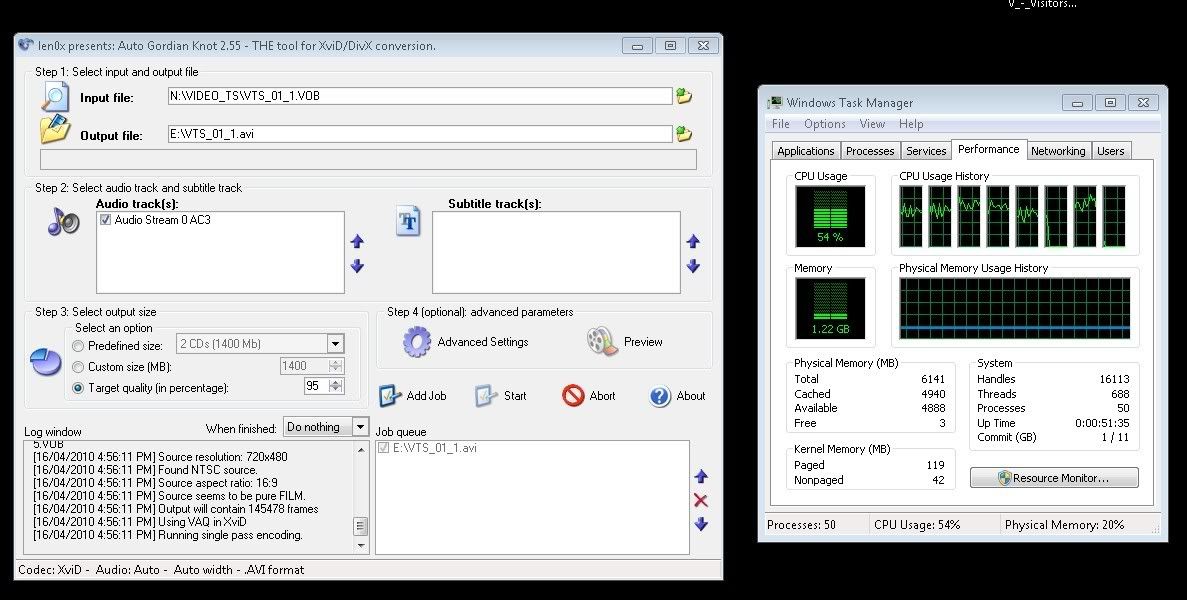
Task: Open the Task Manager View menu
Action: click(872, 124)
